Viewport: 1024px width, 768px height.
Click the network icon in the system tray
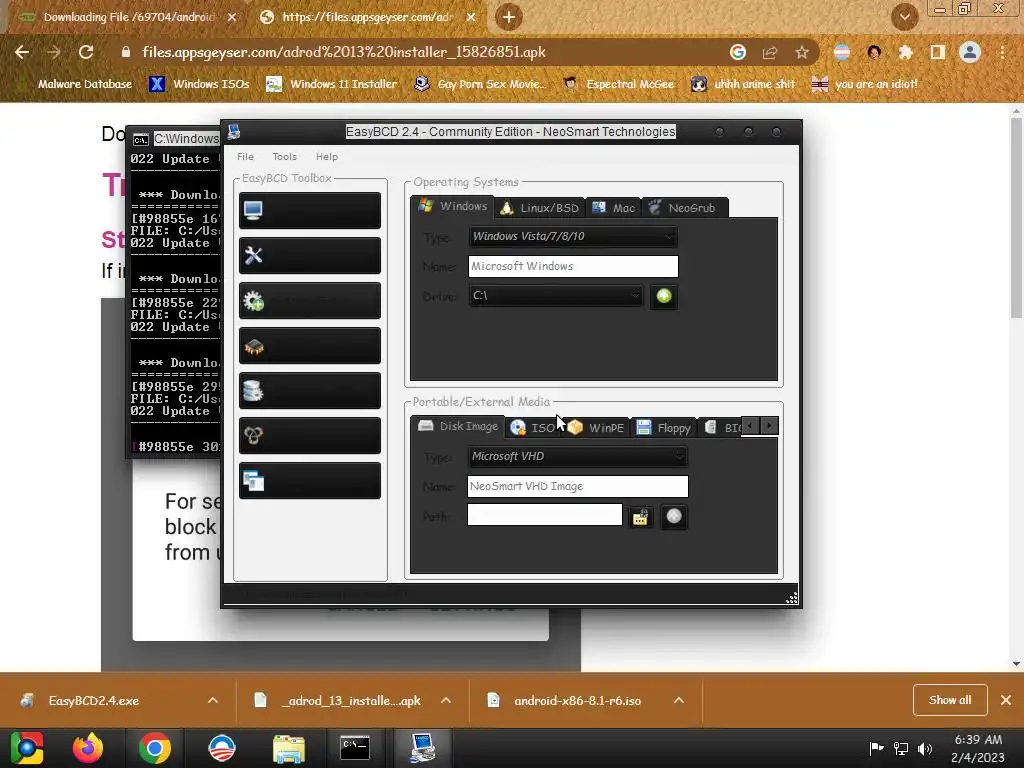pyautogui.click(x=901, y=748)
